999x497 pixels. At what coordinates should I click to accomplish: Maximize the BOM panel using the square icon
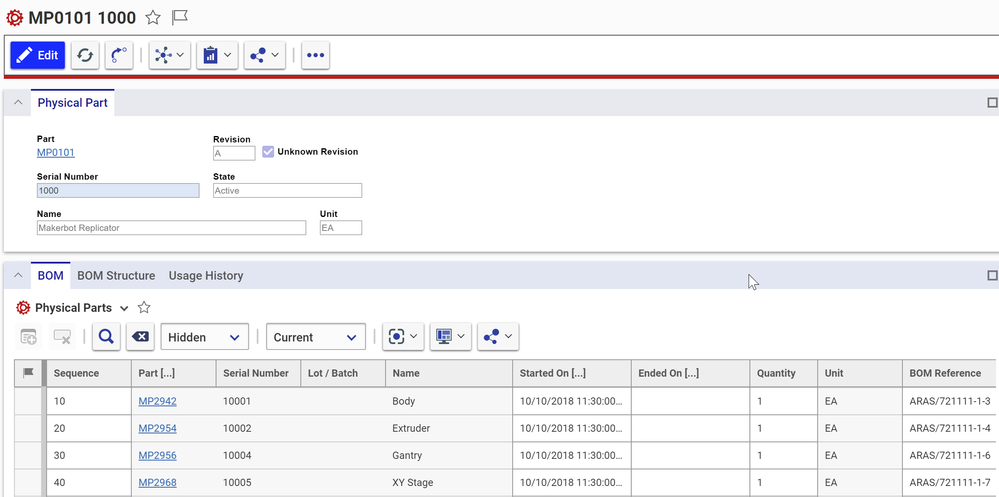(992, 276)
